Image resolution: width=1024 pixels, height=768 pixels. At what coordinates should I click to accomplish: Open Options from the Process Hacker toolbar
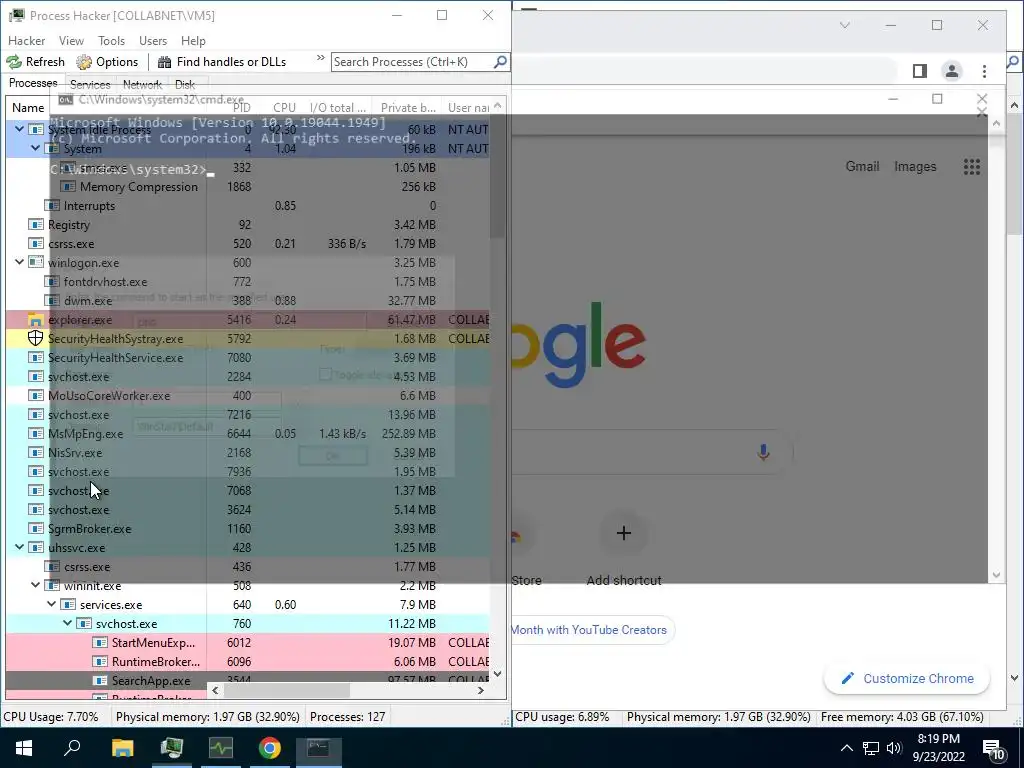tap(108, 62)
